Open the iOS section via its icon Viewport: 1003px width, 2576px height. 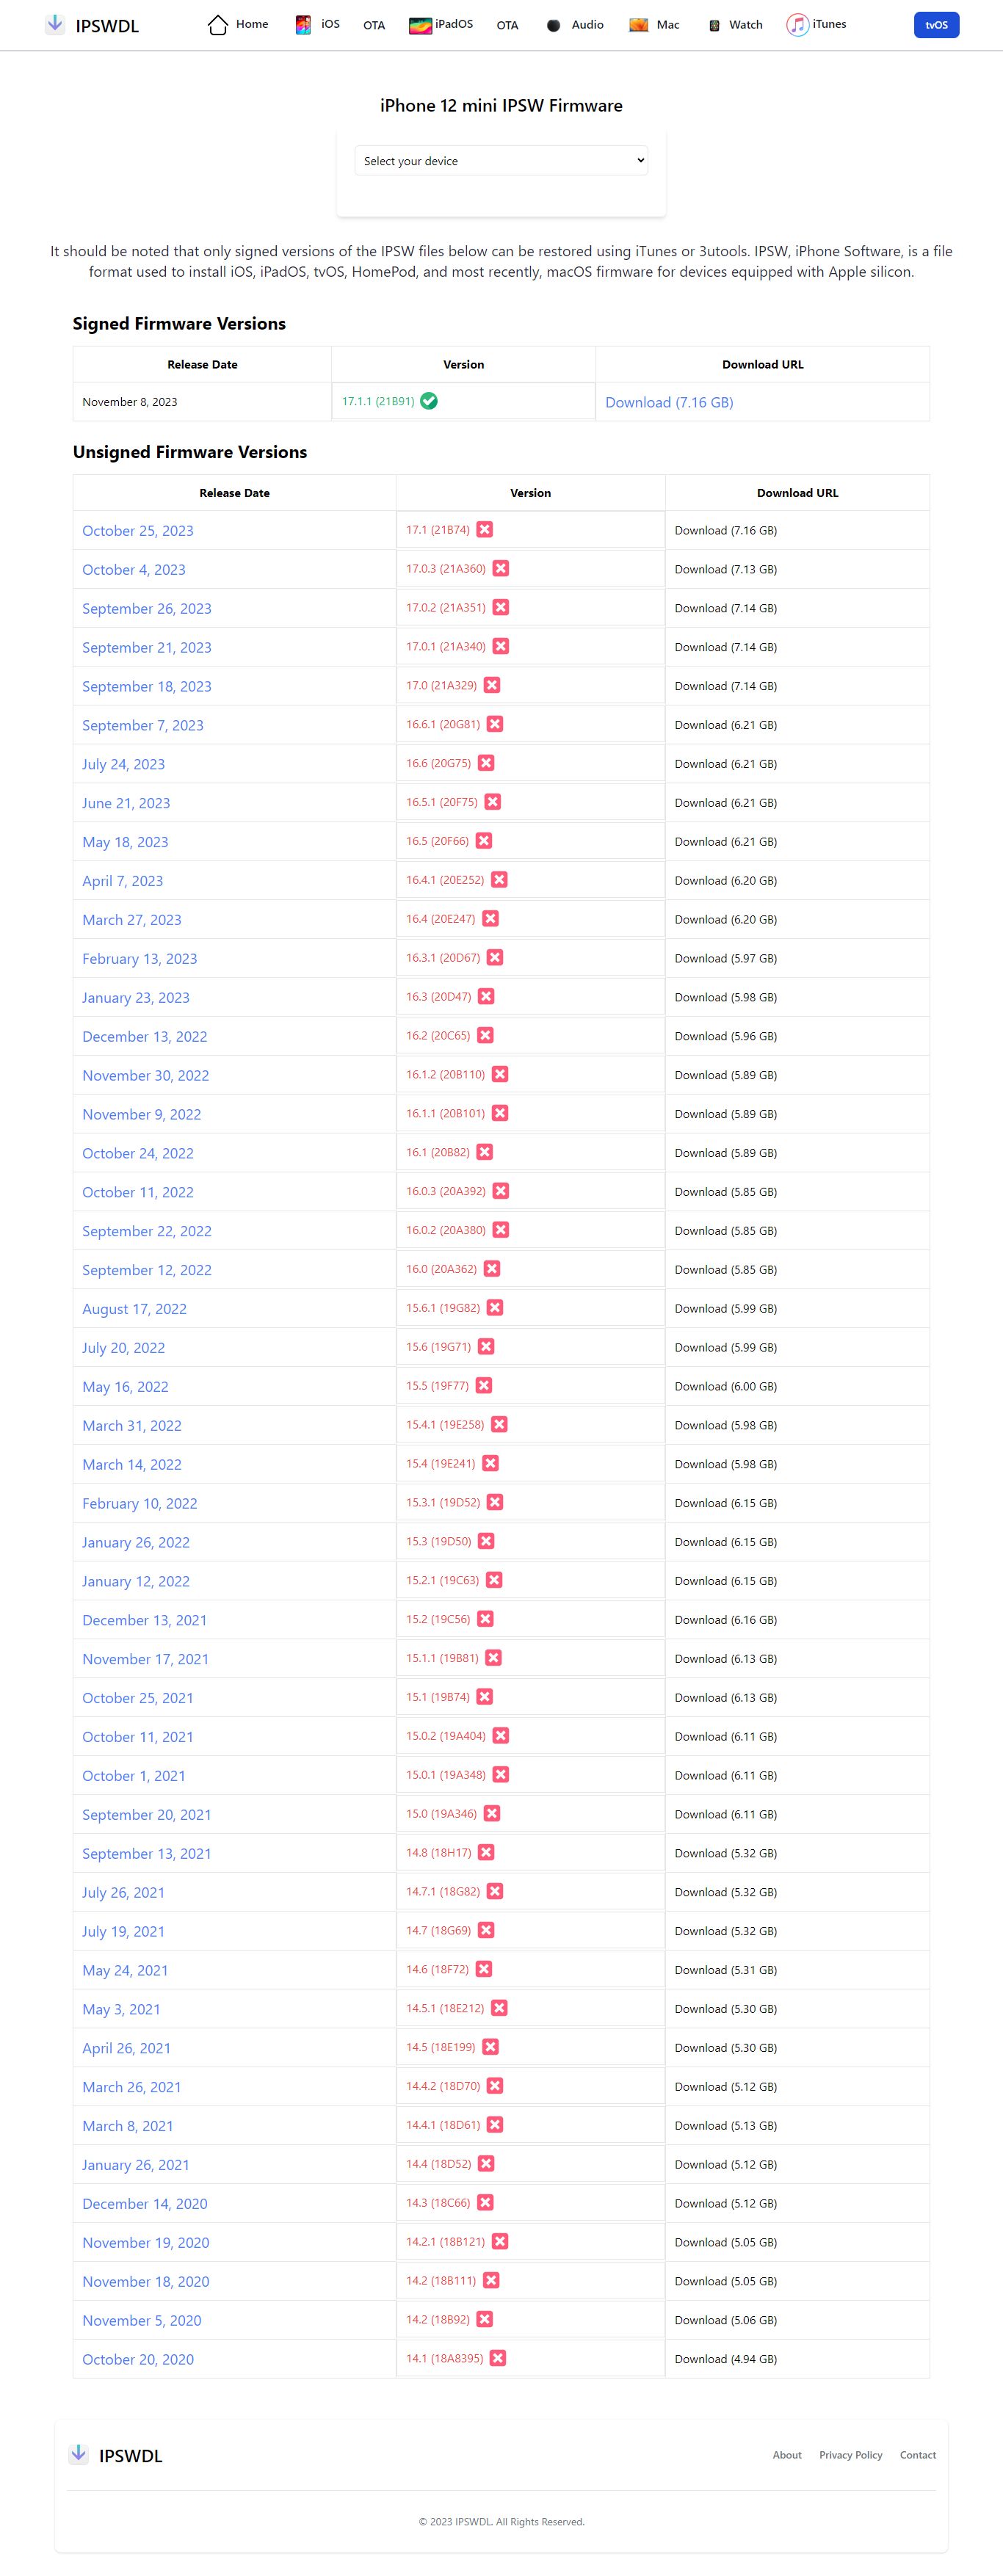click(x=303, y=25)
